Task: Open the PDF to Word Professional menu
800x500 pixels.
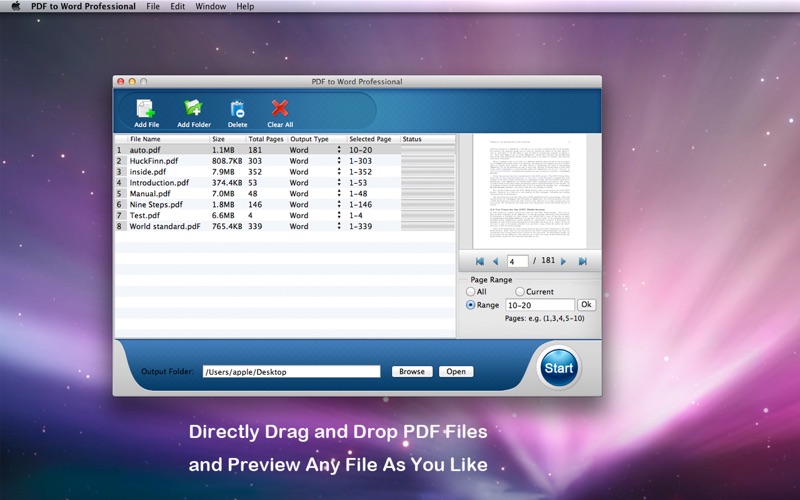Action: point(83,6)
